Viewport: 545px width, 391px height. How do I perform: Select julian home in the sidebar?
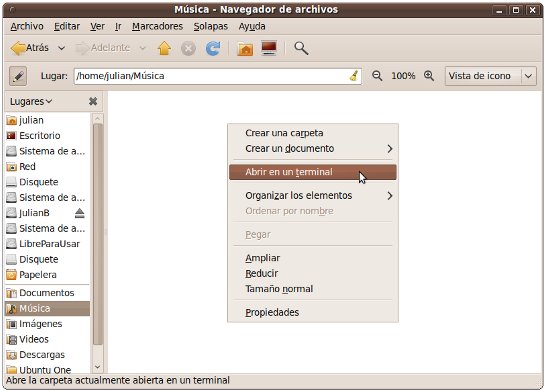click(x=48, y=120)
